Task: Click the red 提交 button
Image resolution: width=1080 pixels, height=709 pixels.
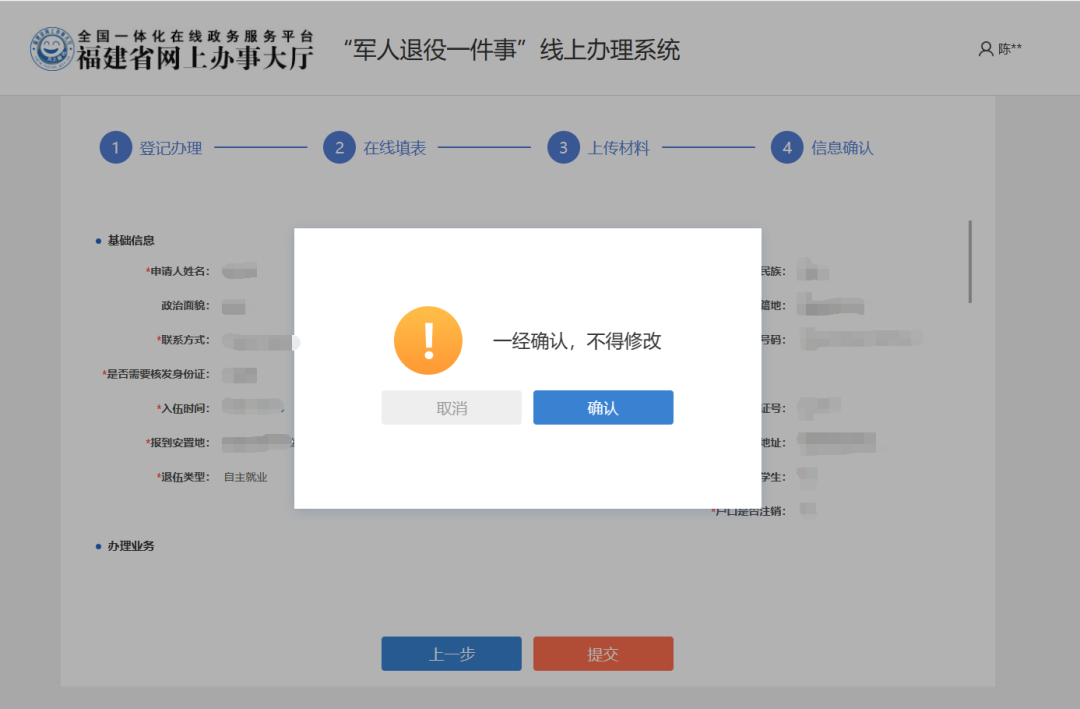Action: click(603, 654)
